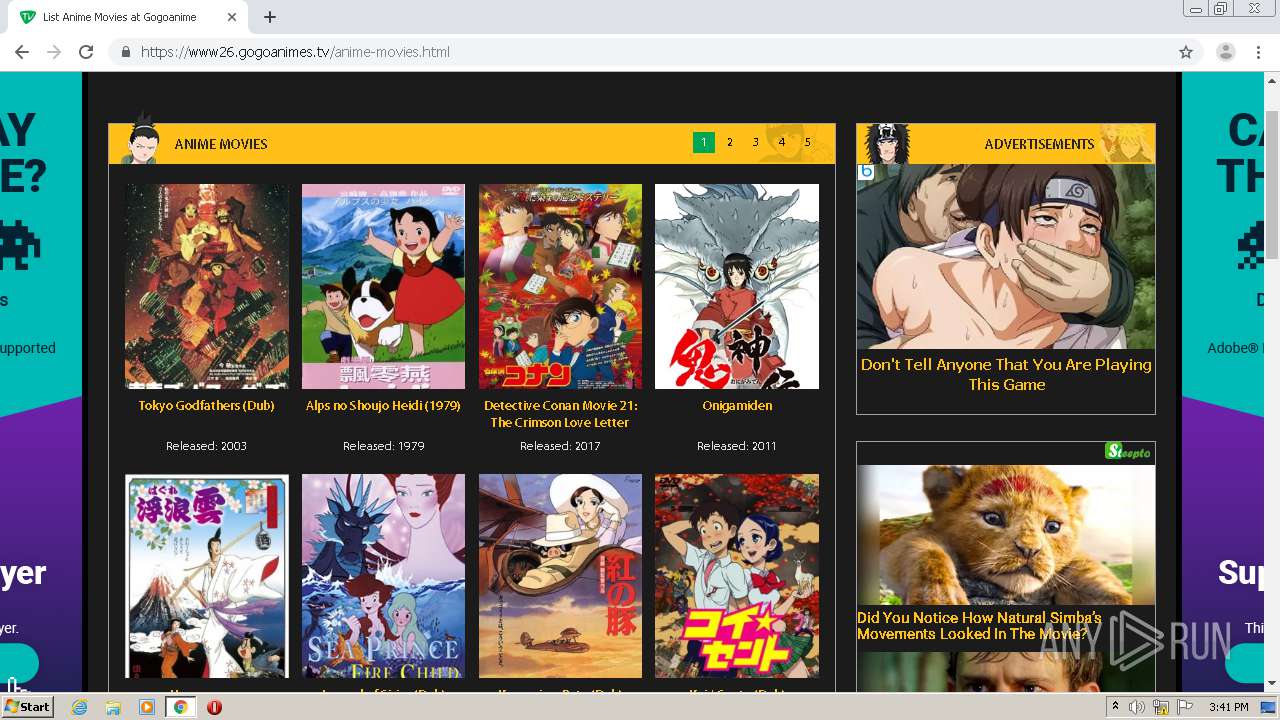Go to page 2 of anime movies

pyautogui.click(x=730, y=143)
